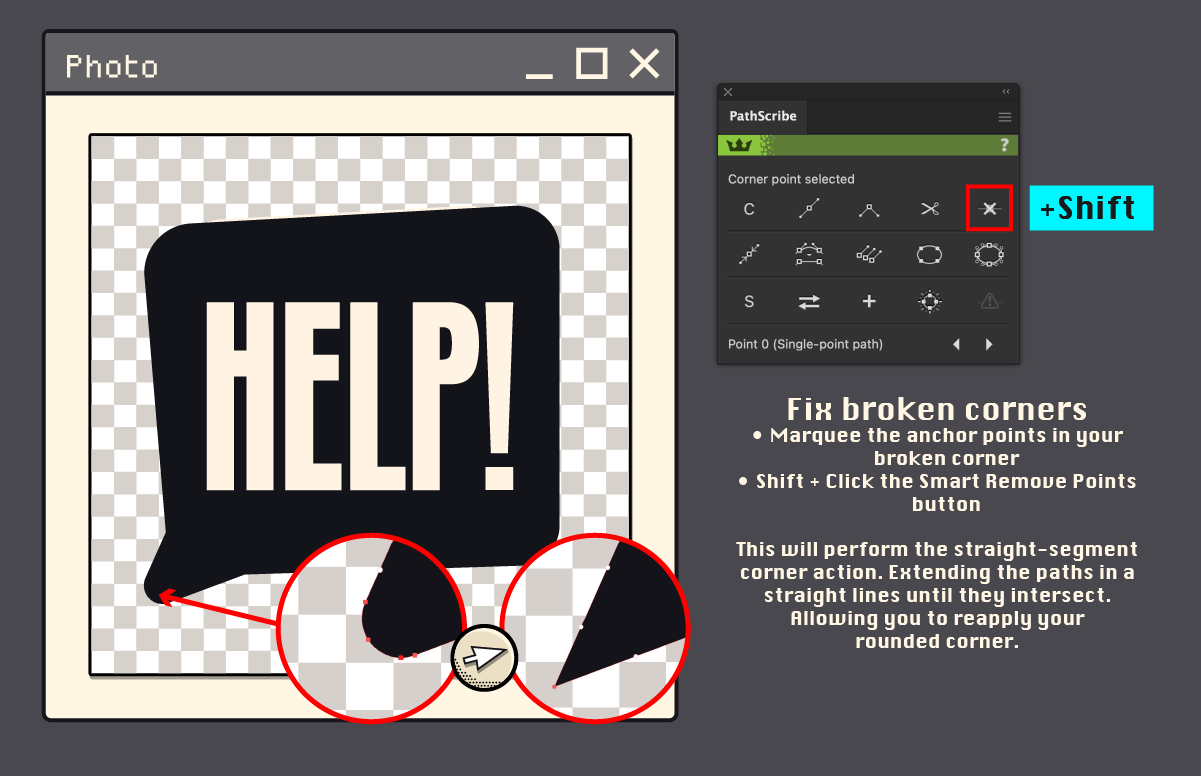The height and width of the screenshot is (776, 1201).
Task: Convert selection to a smooth point
Action: (810, 209)
